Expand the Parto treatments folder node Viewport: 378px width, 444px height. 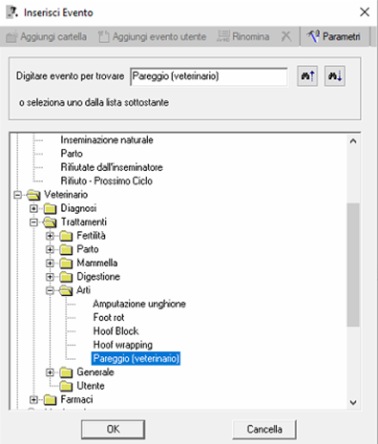(50, 249)
